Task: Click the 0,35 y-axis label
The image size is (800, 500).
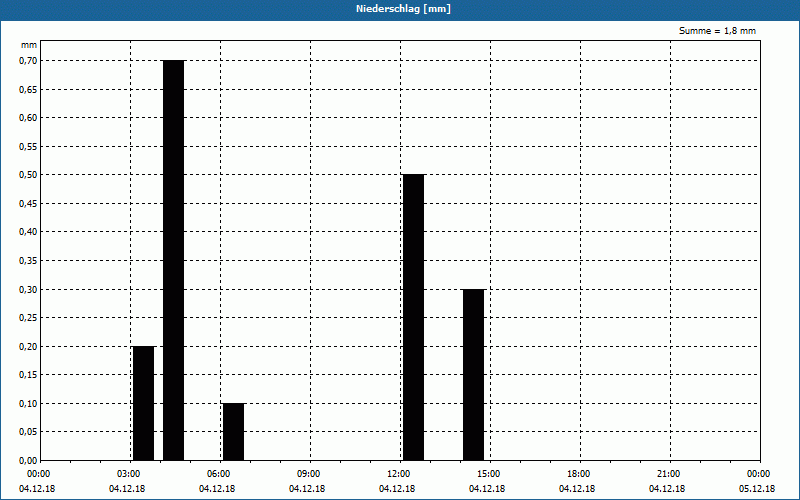Action: (28, 261)
